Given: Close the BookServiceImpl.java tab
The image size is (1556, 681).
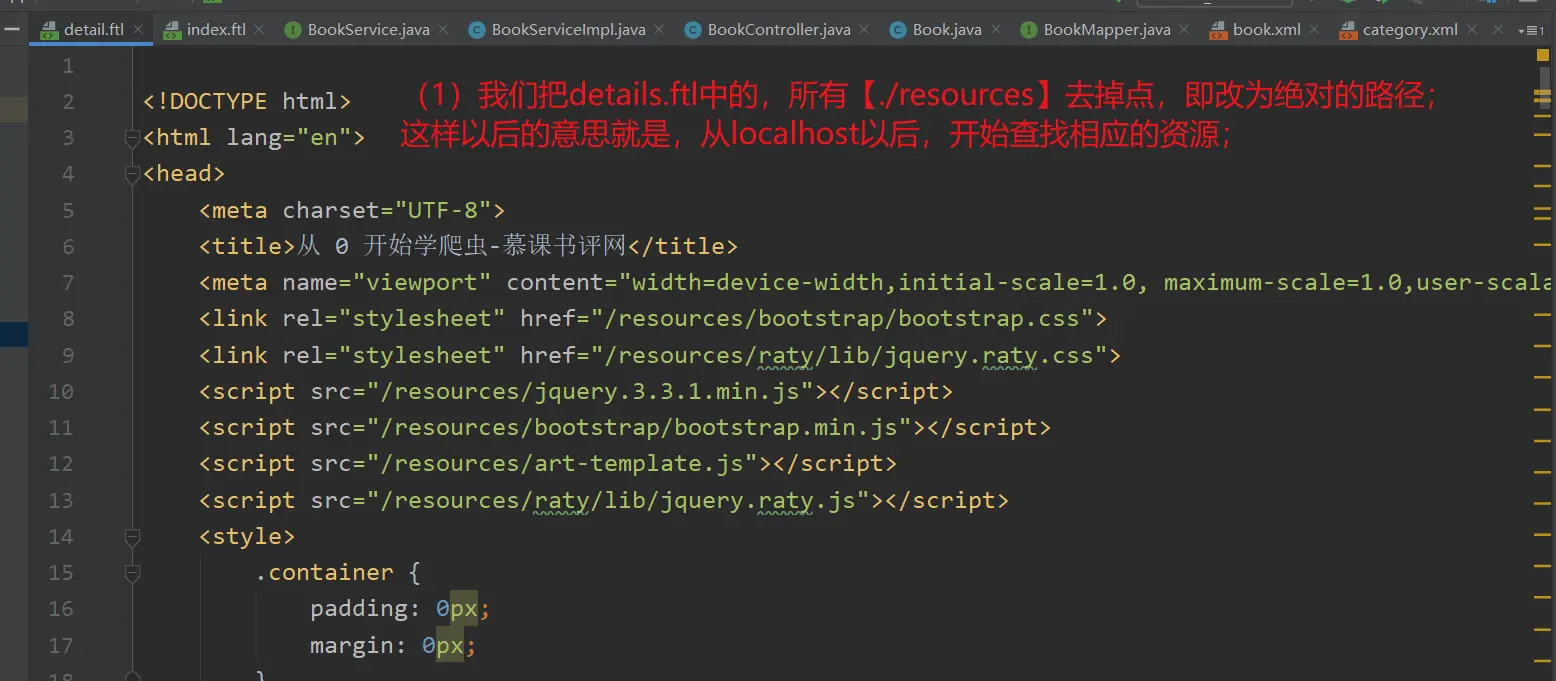Looking at the screenshot, I should (659, 30).
